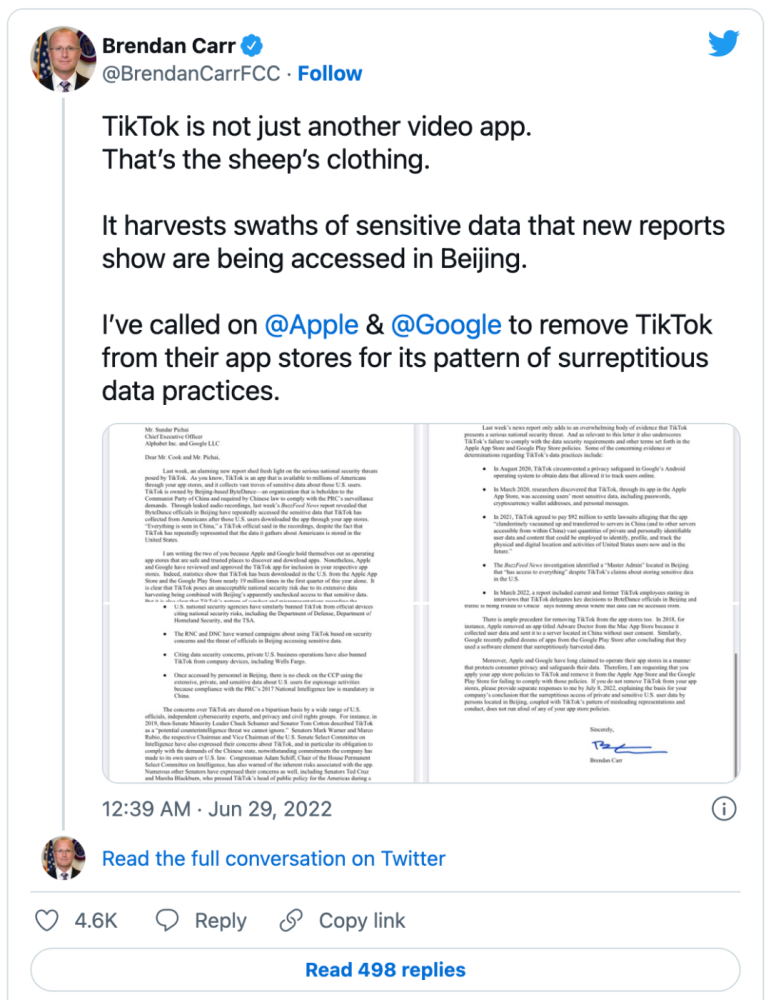Screen dimensions: 771x1000
Task: Open the @Apple mention
Action: point(311,325)
